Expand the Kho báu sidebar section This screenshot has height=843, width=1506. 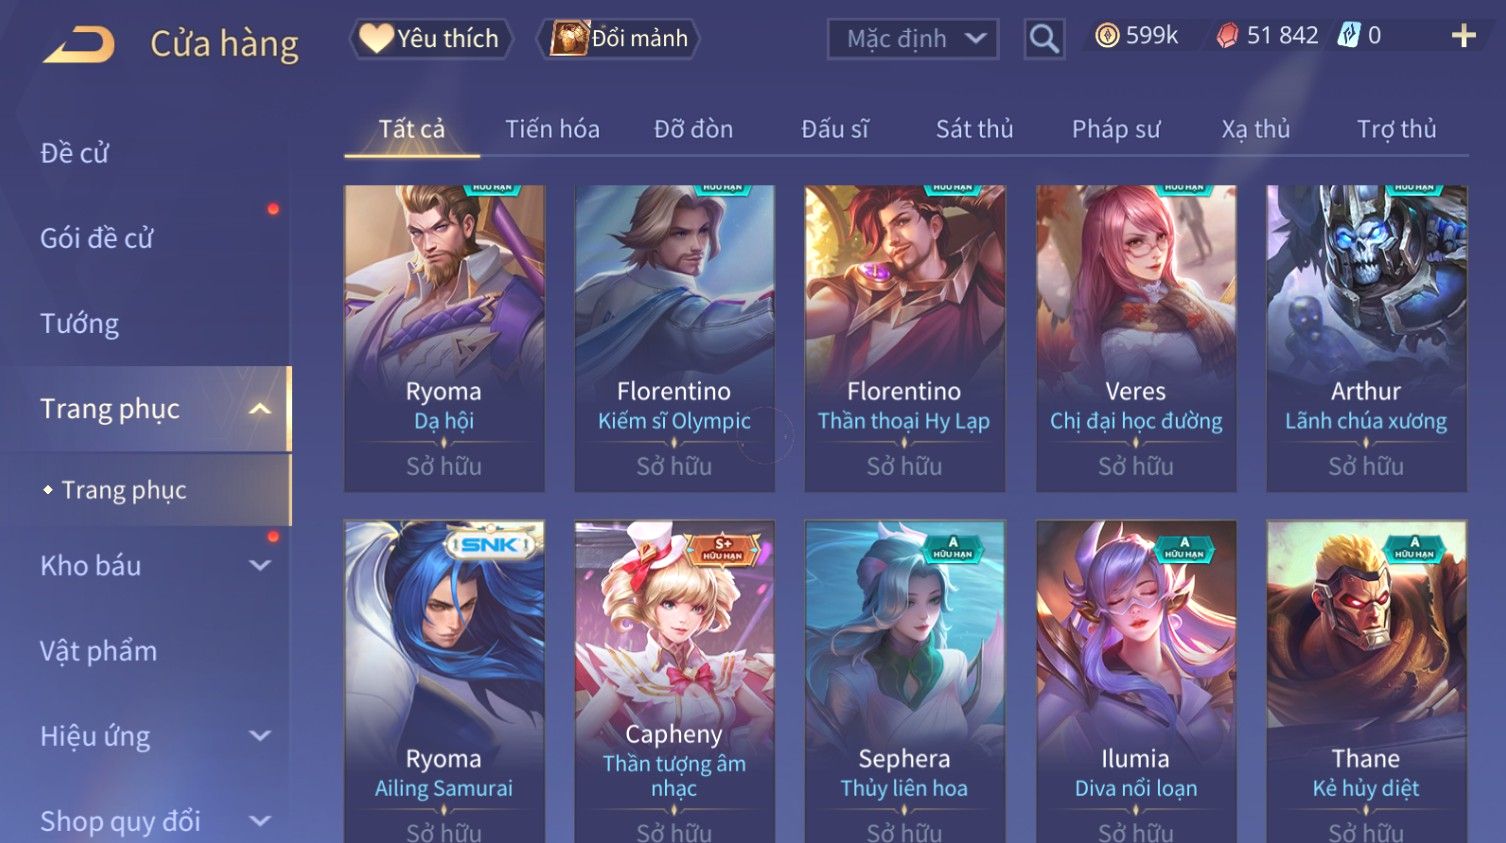click(260, 566)
